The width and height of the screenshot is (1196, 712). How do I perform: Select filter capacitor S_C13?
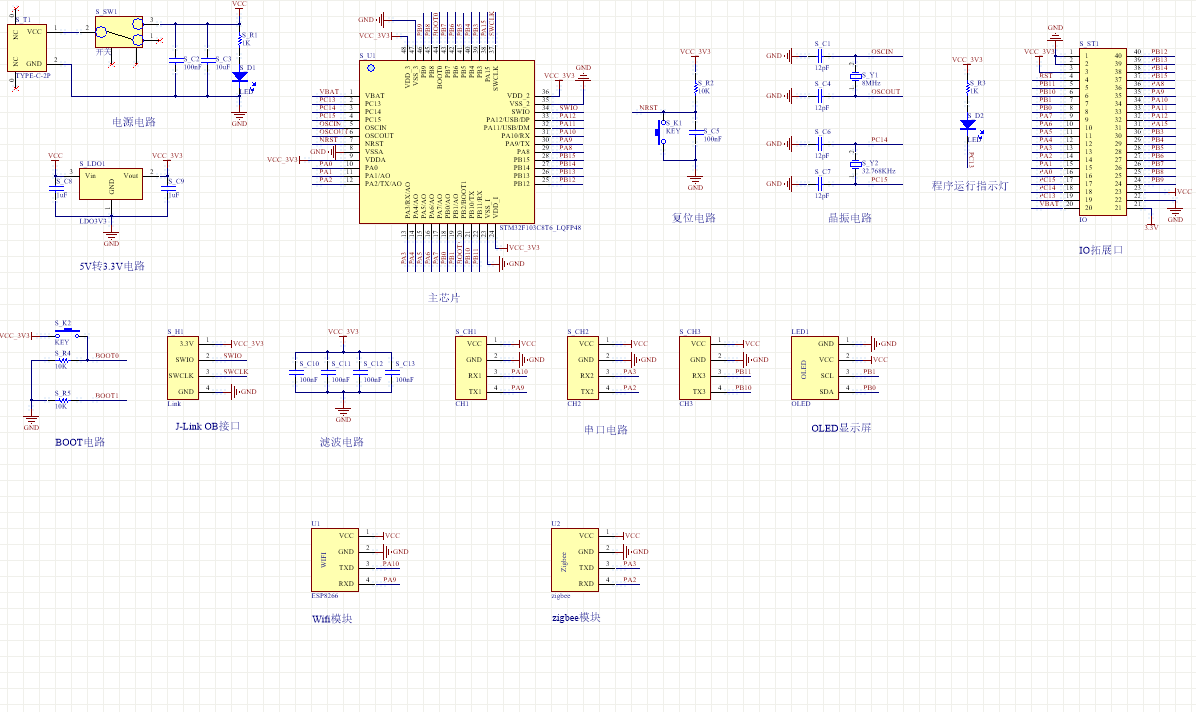[x=391, y=372]
